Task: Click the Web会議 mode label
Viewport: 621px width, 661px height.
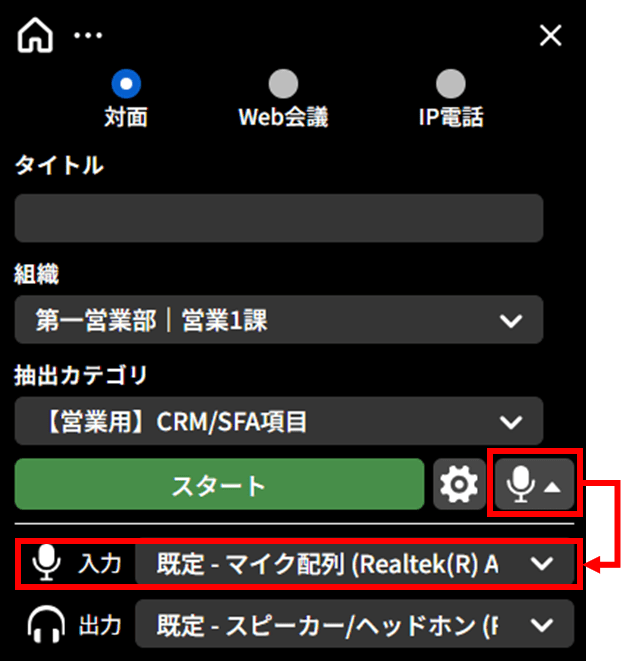Action: (x=283, y=117)
